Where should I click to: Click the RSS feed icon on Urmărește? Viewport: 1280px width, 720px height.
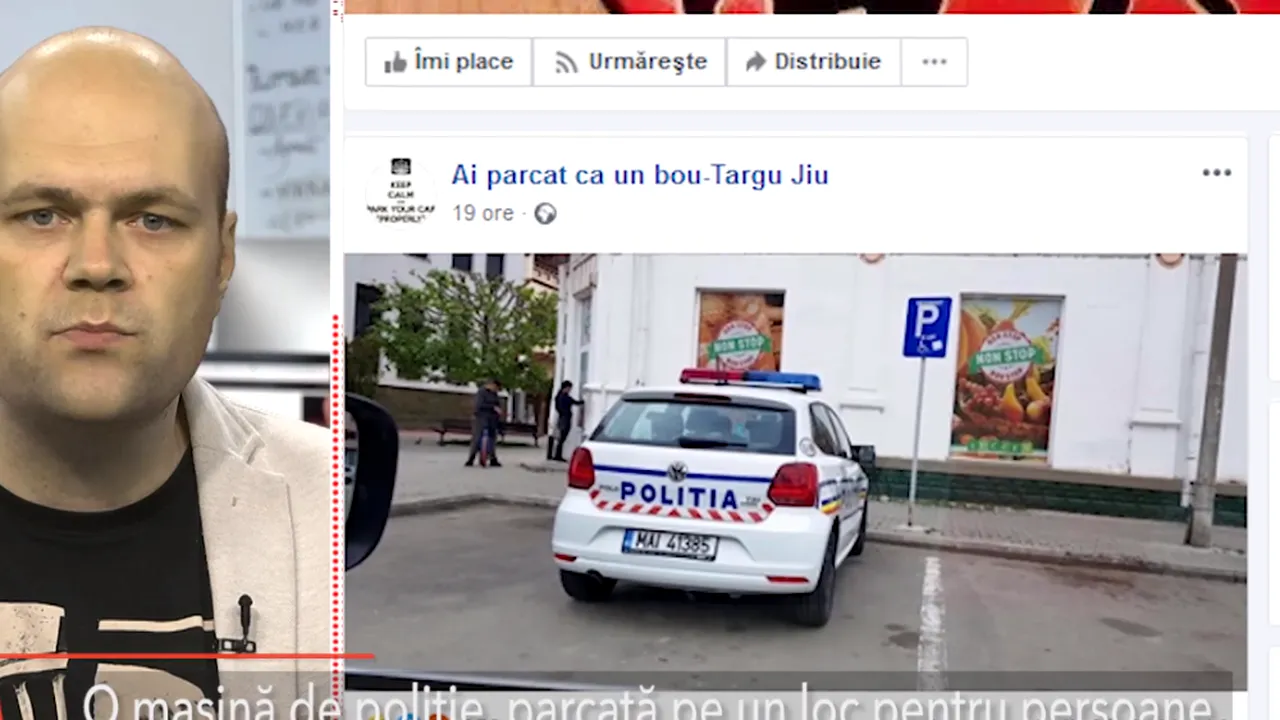(566, 63)
